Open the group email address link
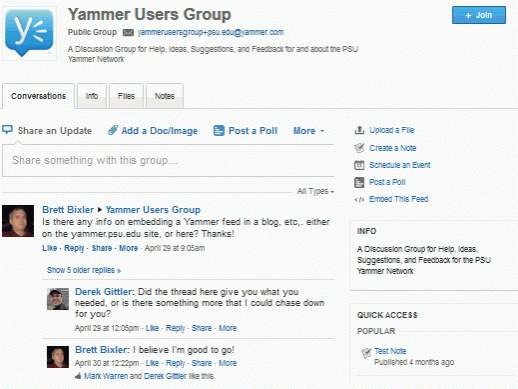This screenshot has width=518, height=389. pyautogui.click(x=211, y=32)
